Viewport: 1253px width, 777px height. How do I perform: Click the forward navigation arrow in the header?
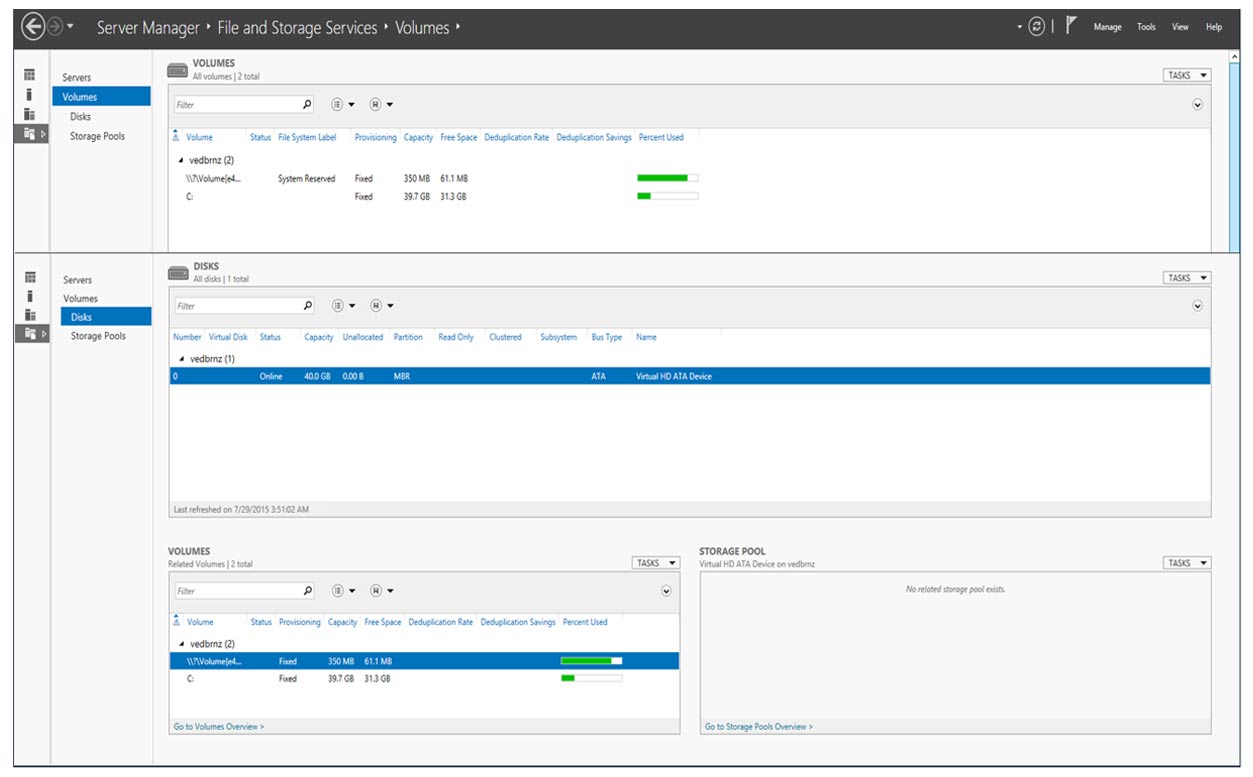coord(55,28)
